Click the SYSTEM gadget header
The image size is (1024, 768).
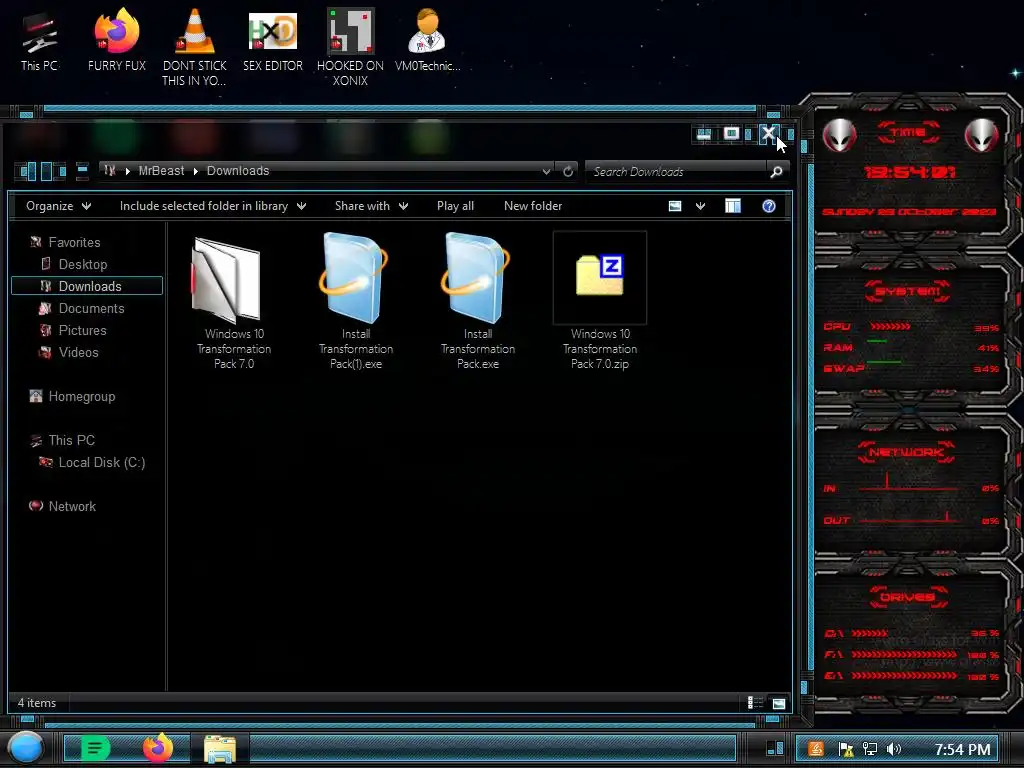click(908, 291)
